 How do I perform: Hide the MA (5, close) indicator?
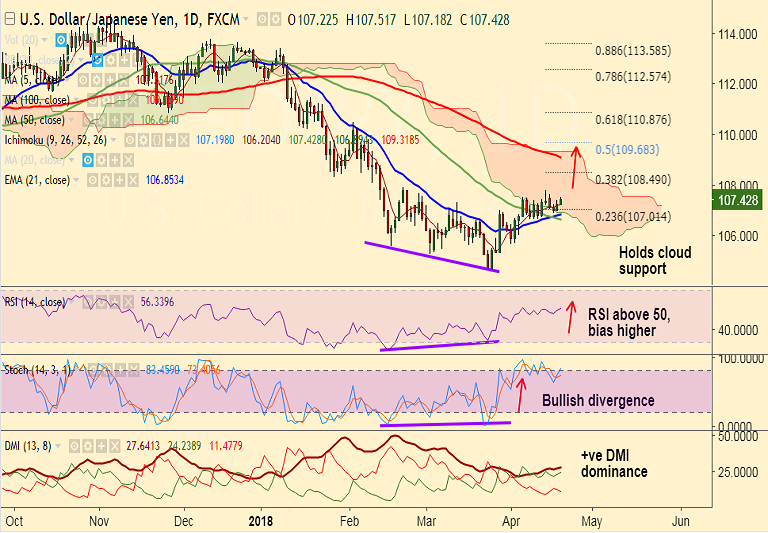83,80
